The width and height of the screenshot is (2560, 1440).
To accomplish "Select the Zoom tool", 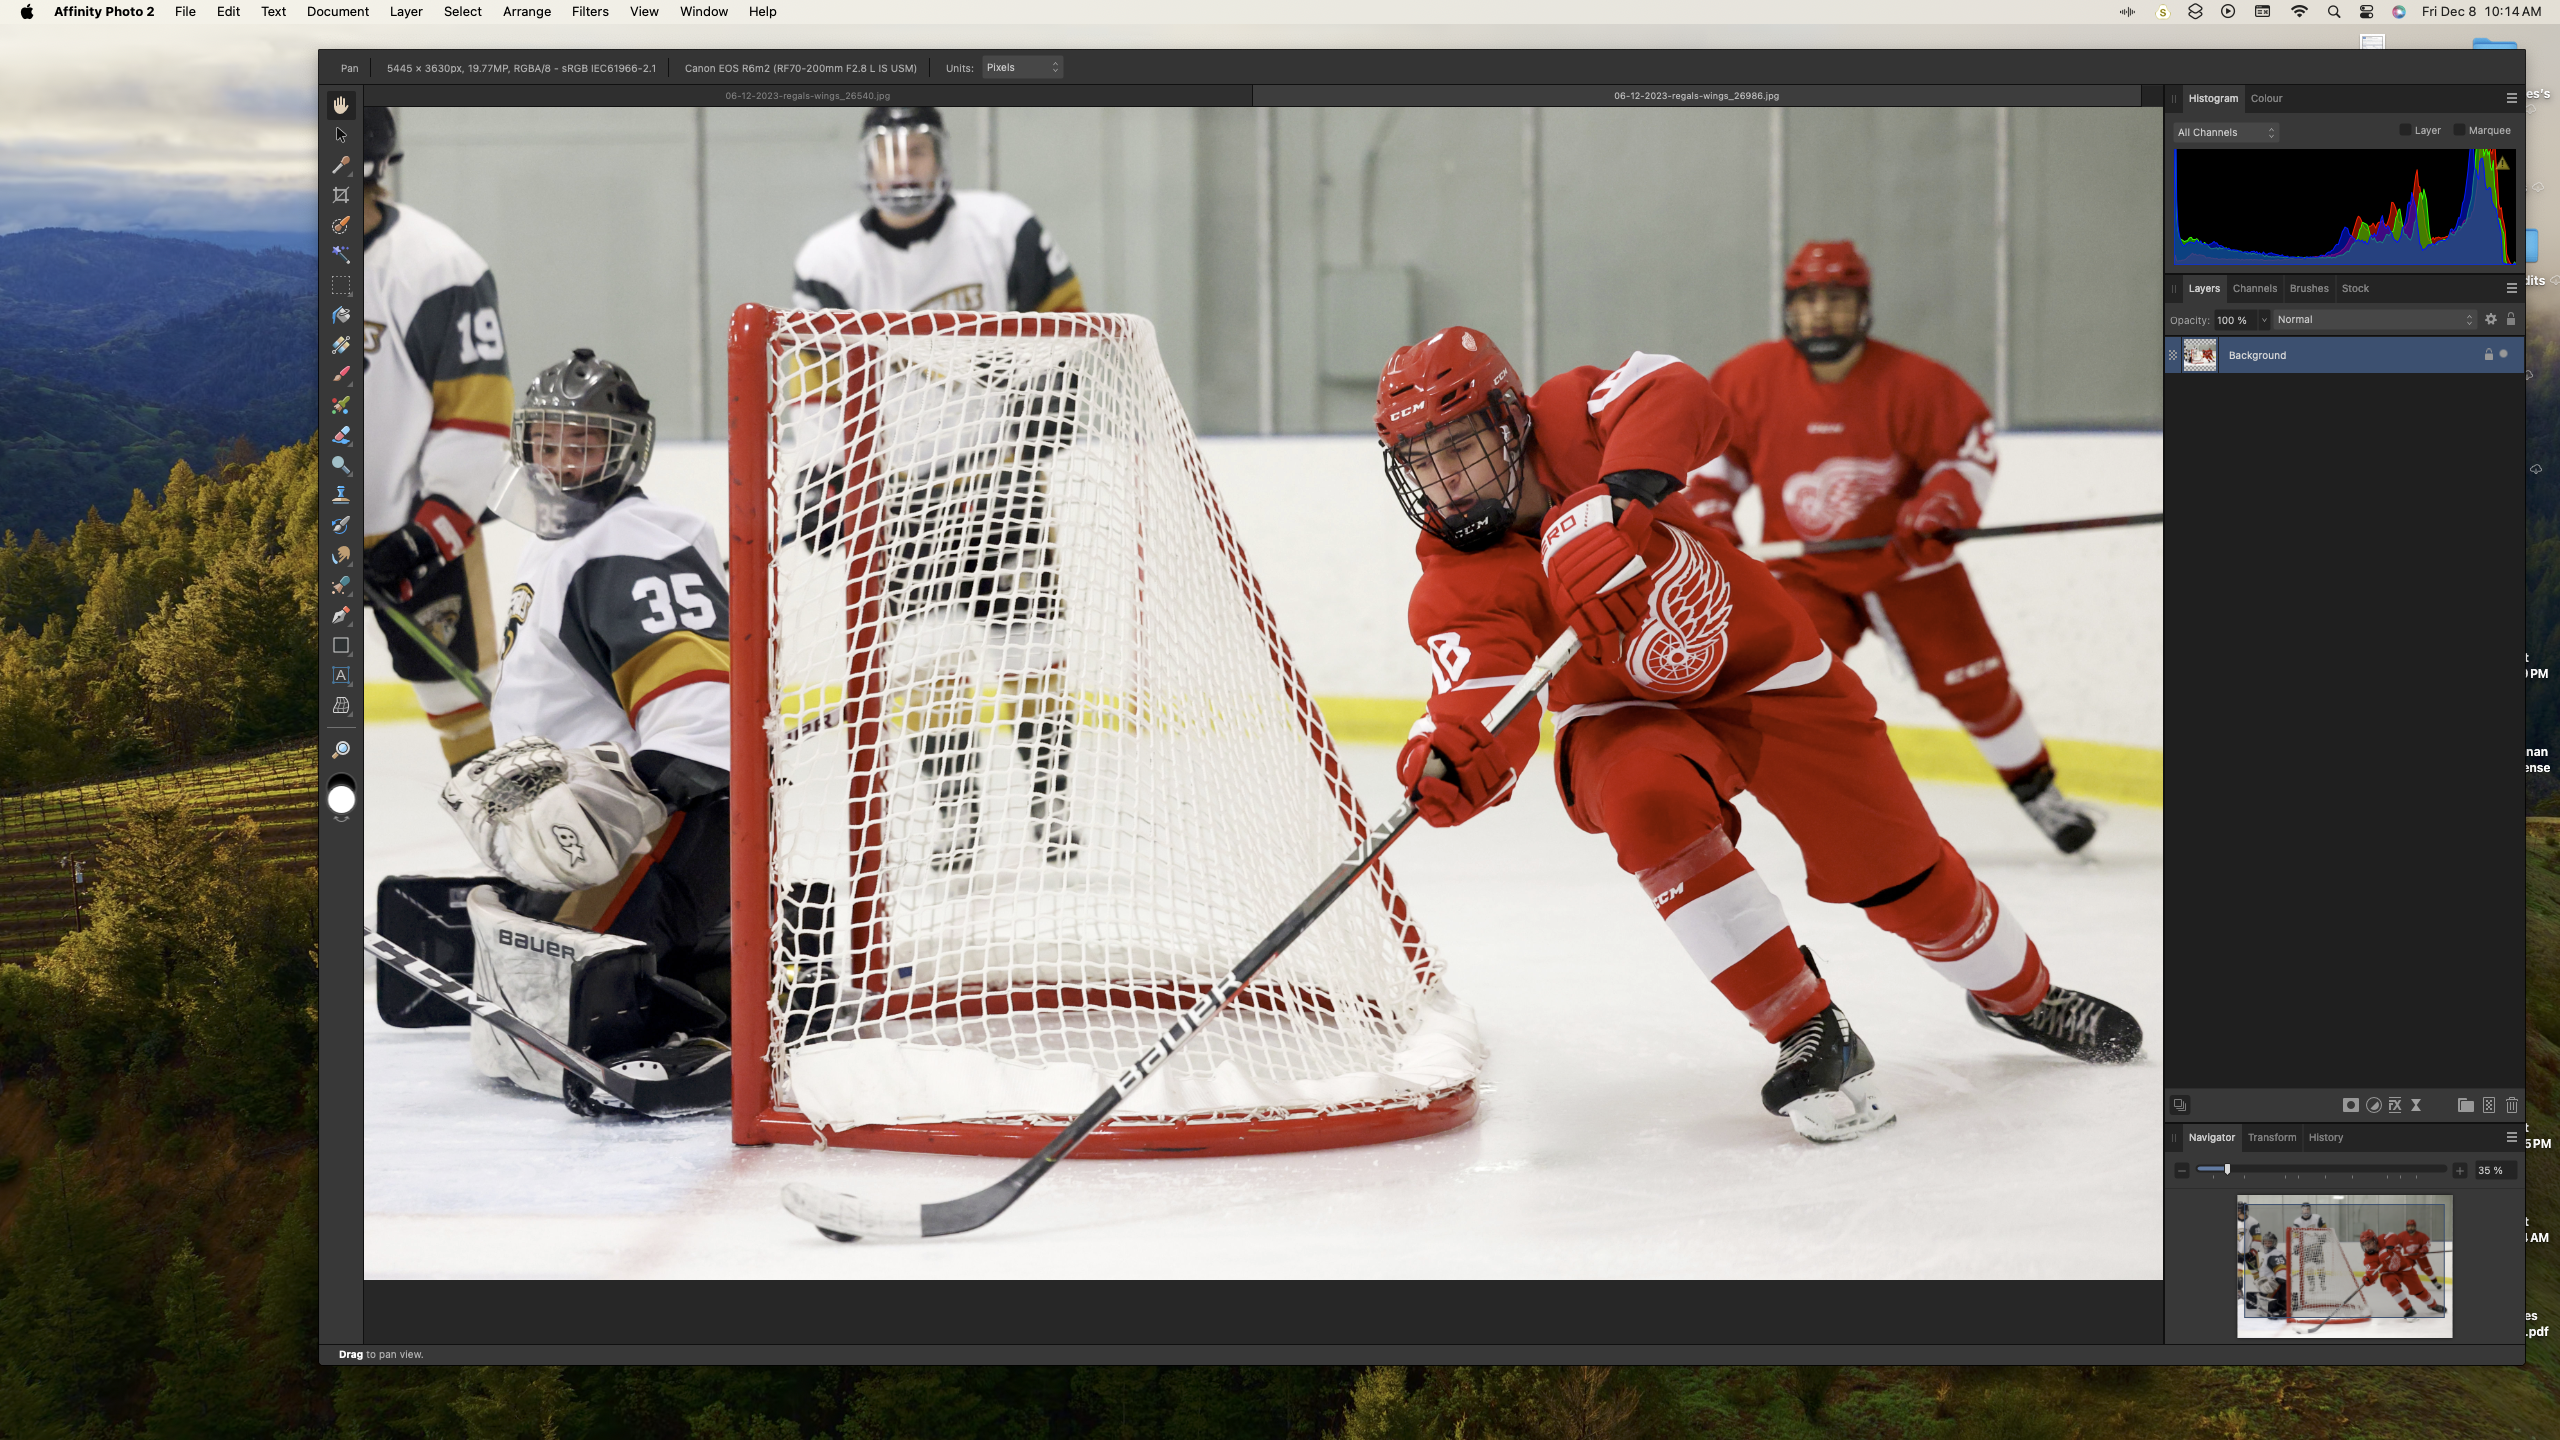I will pos(341,749).
